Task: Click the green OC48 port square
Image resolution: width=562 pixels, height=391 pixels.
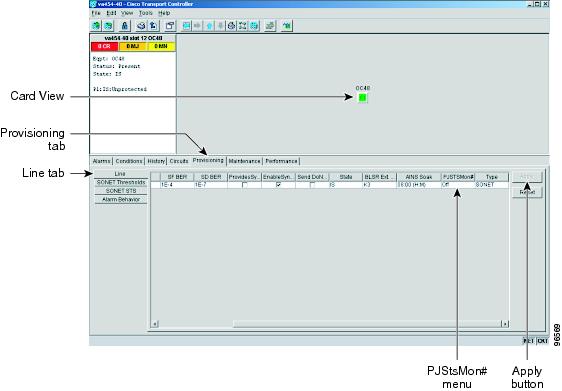Action: [x=363, y=97]
